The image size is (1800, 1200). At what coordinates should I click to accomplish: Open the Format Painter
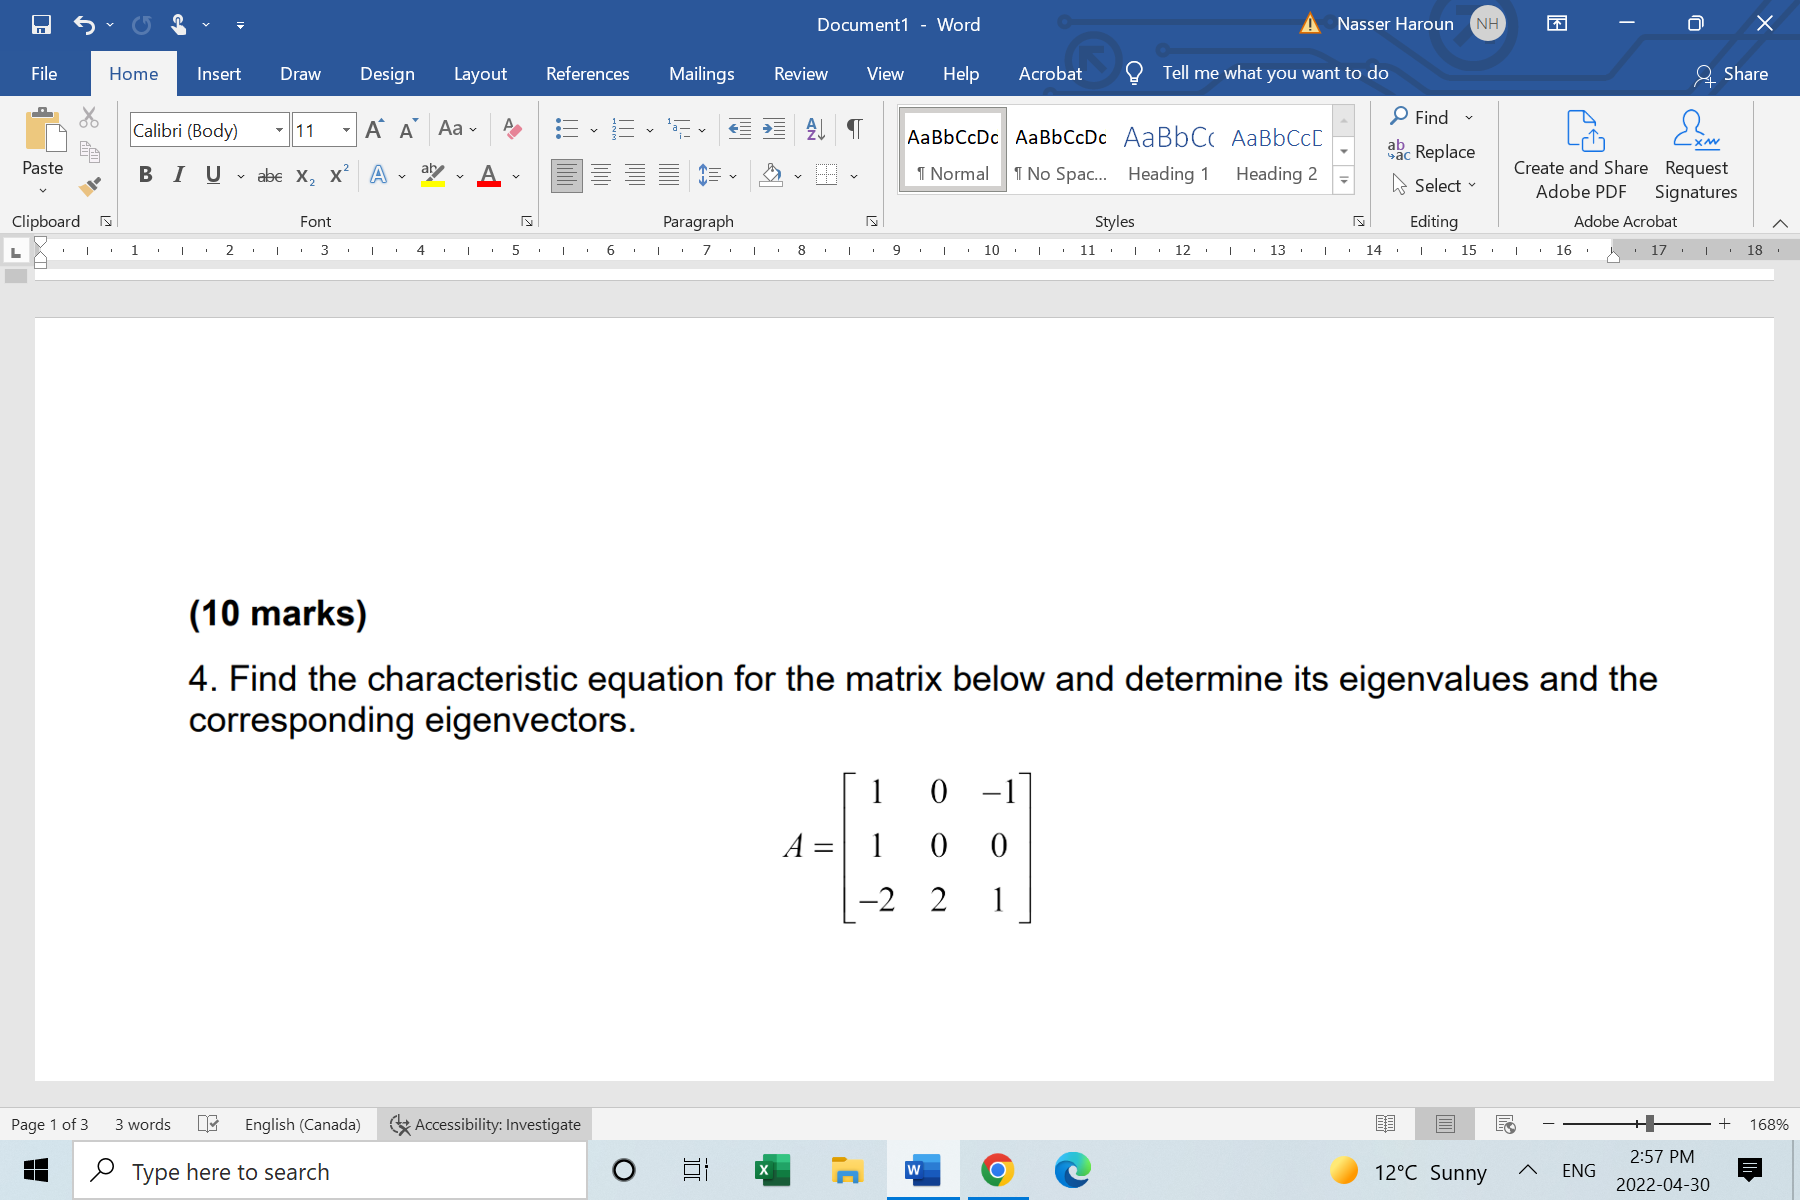89,186
